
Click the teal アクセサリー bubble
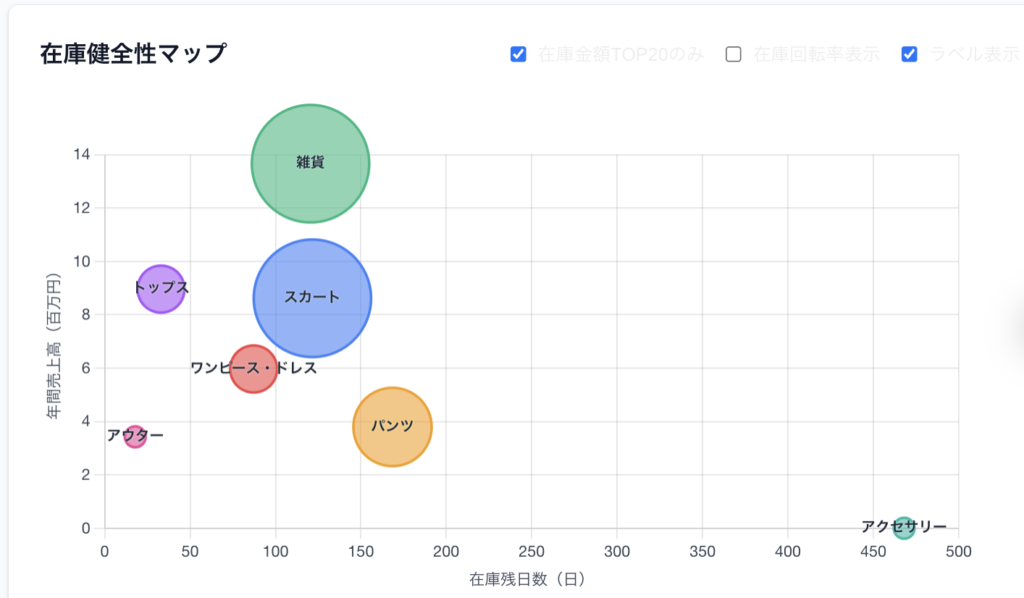point(904,527)
